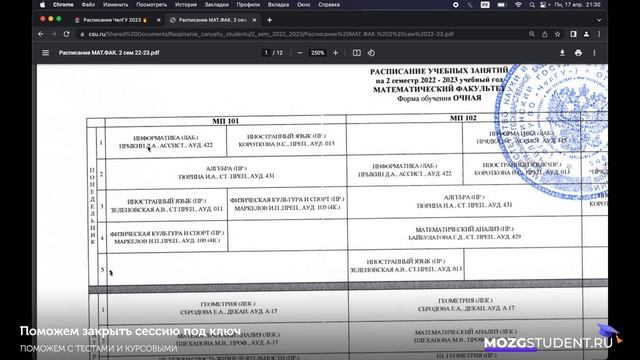
Task: Click ИНОСТРАННЫЙ ЯЗЫК Короткова cell in МП 101
Action: 287,140
